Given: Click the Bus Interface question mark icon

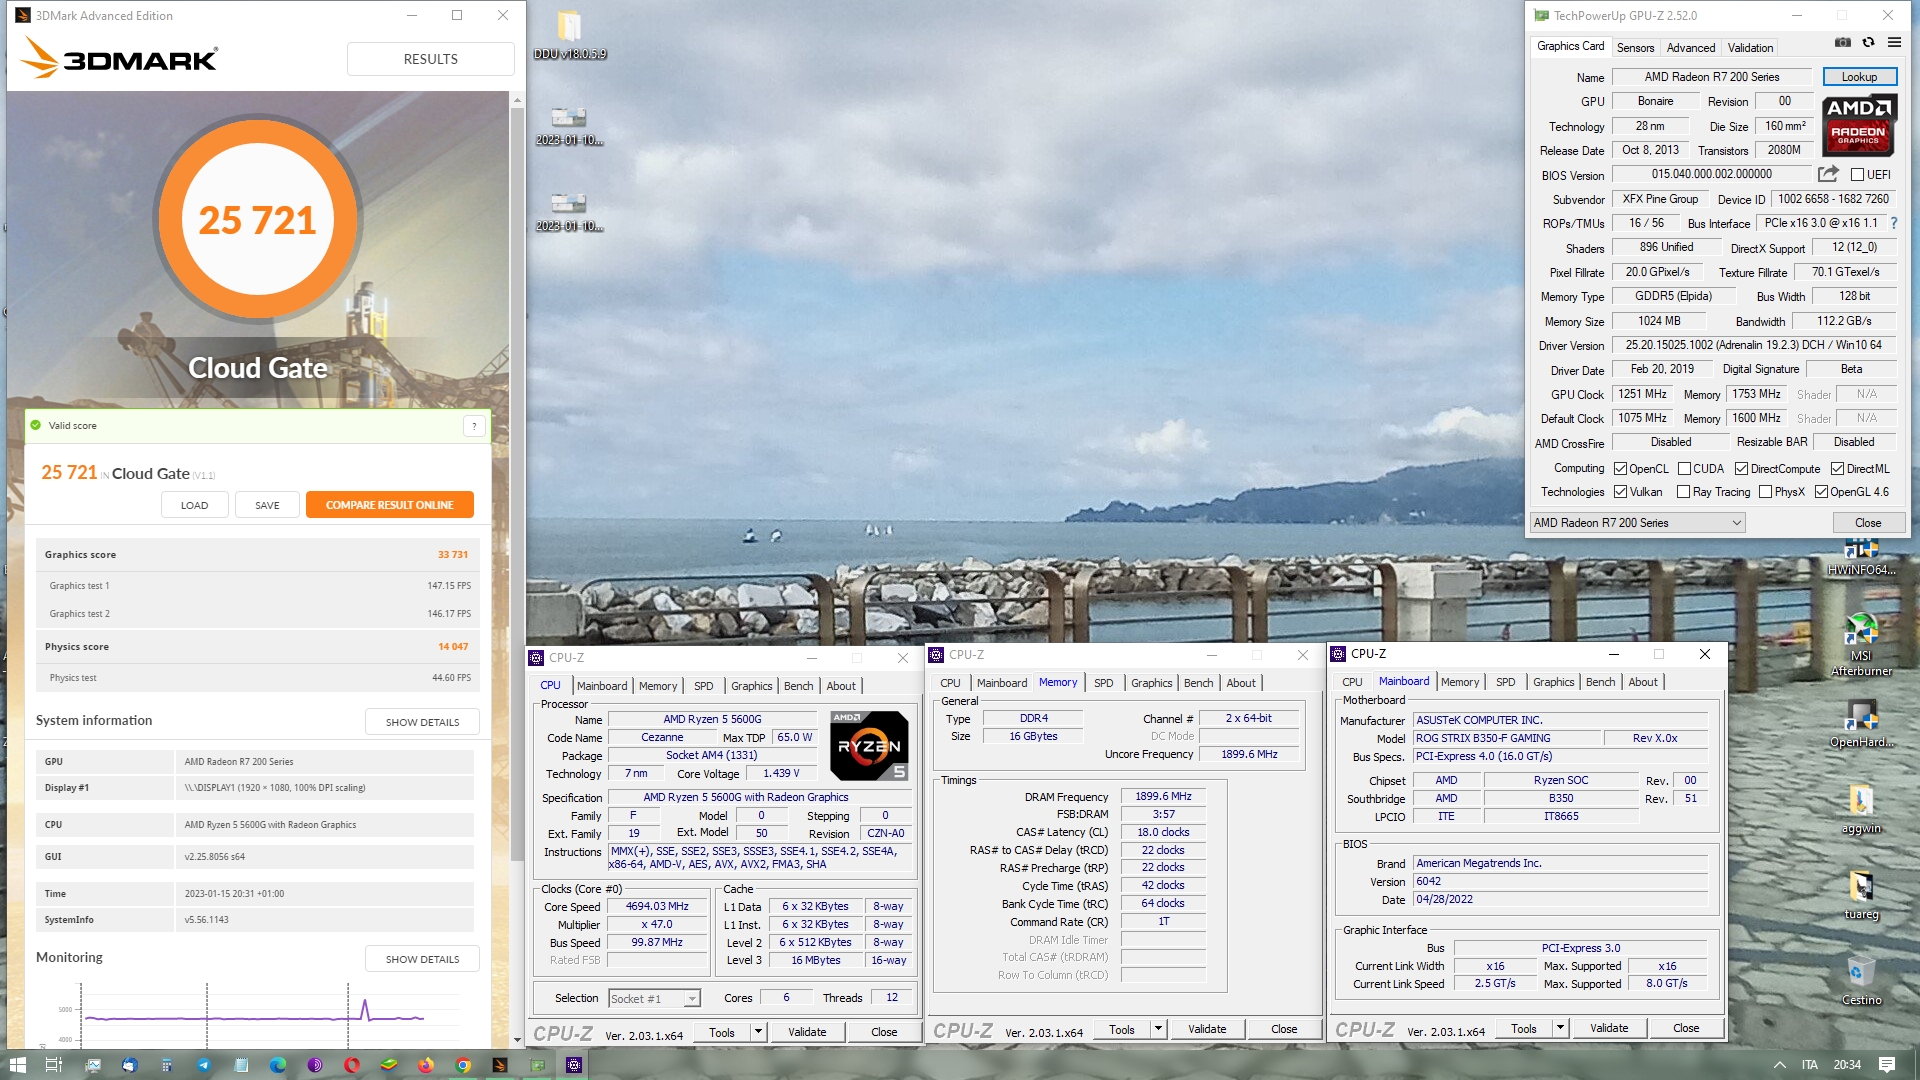Looking at the screenshot, I should (x=1893, y=223).
